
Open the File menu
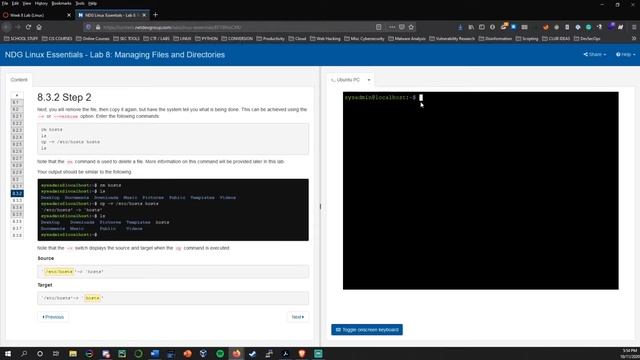coord(5,3)
